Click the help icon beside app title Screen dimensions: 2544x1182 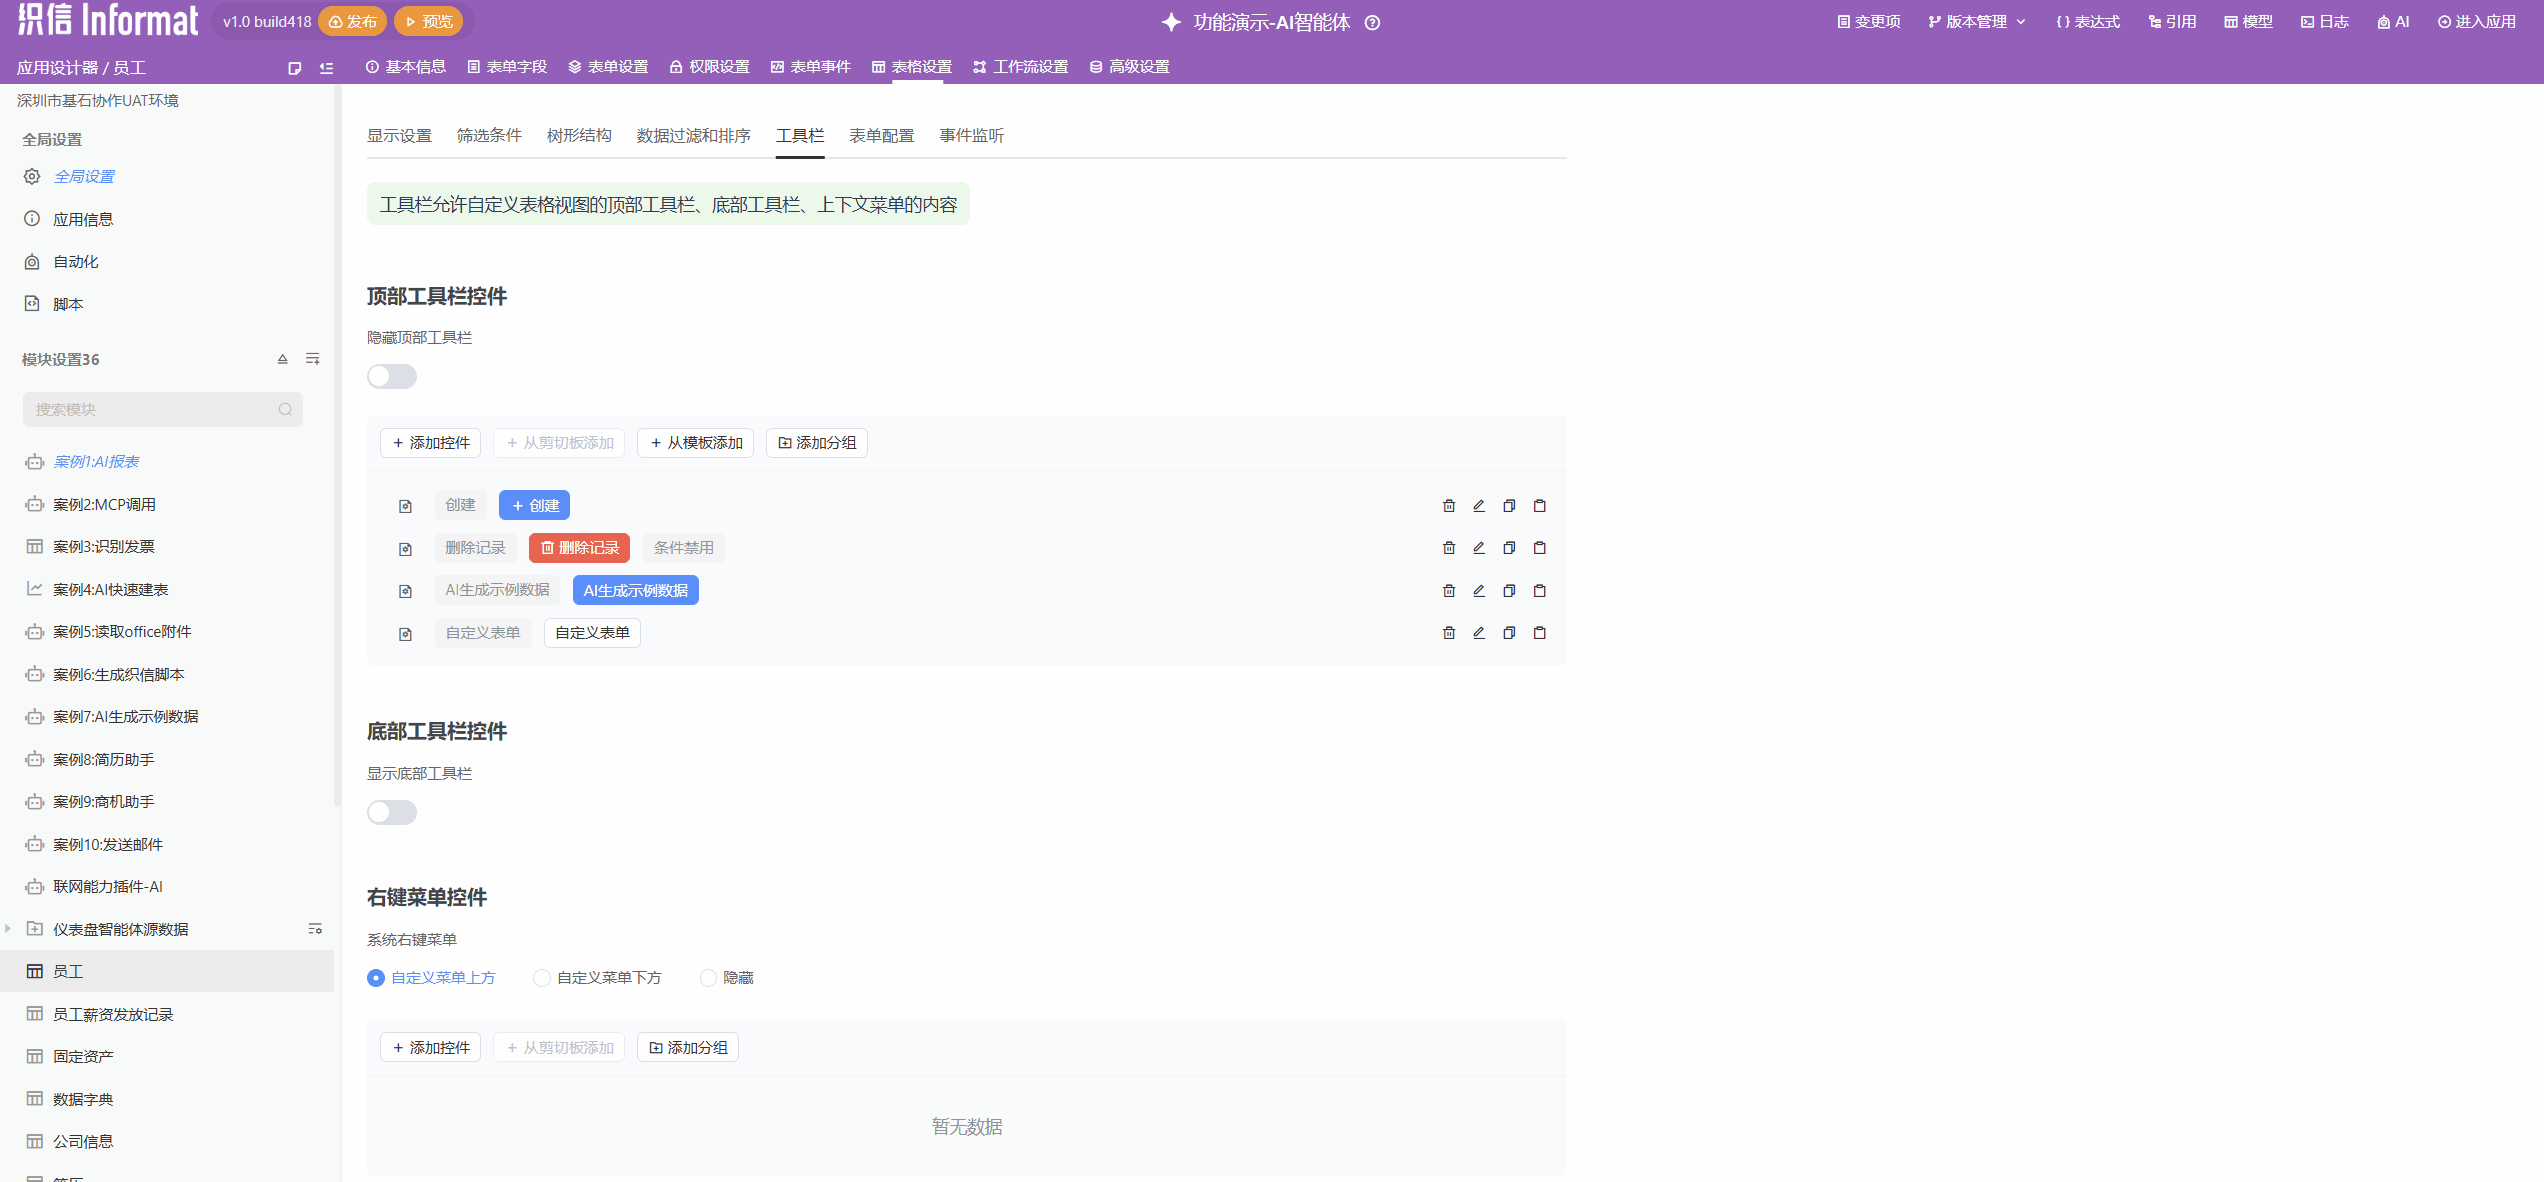(x=1373, y=23)
